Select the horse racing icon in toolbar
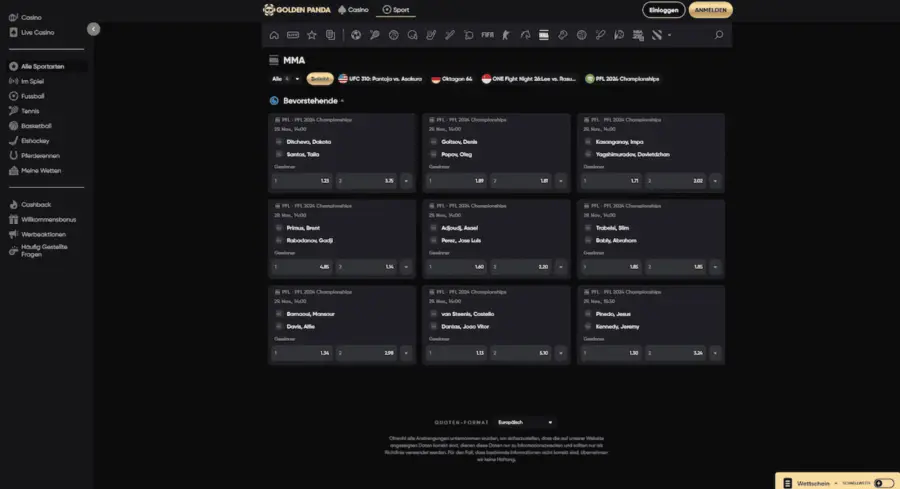 pyautogui.click(x=525, y=35)
